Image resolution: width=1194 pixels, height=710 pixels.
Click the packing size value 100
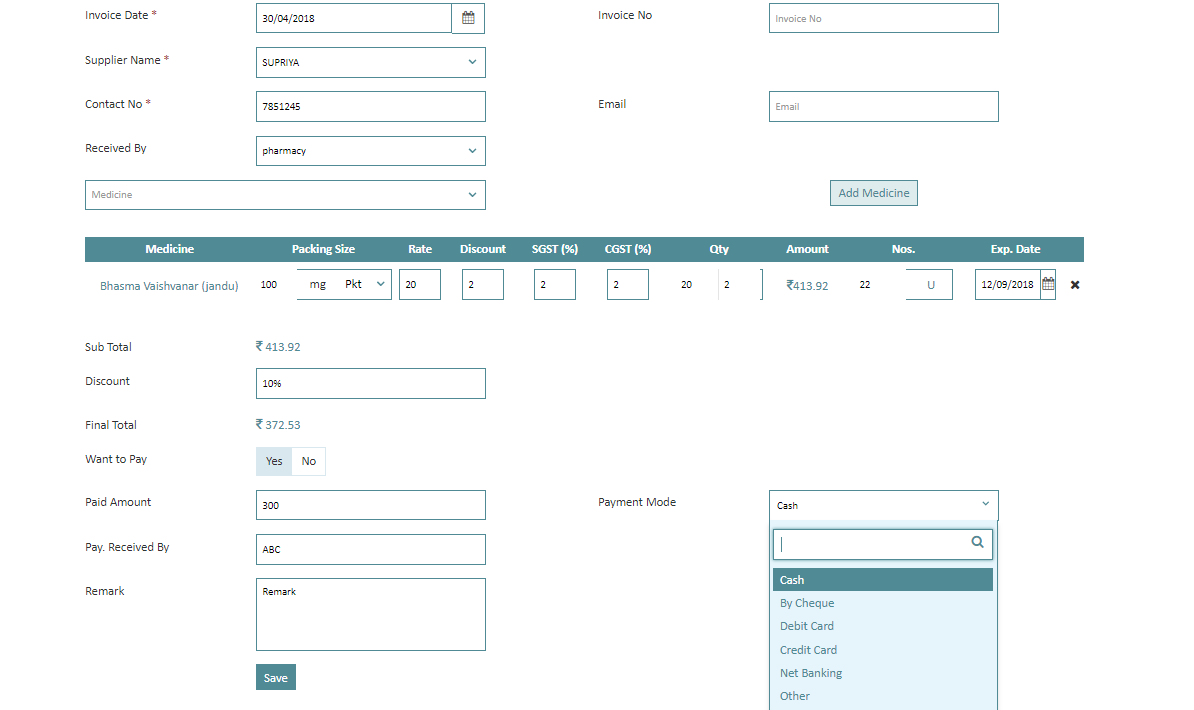pyautogui.click(x=269, y=284)
